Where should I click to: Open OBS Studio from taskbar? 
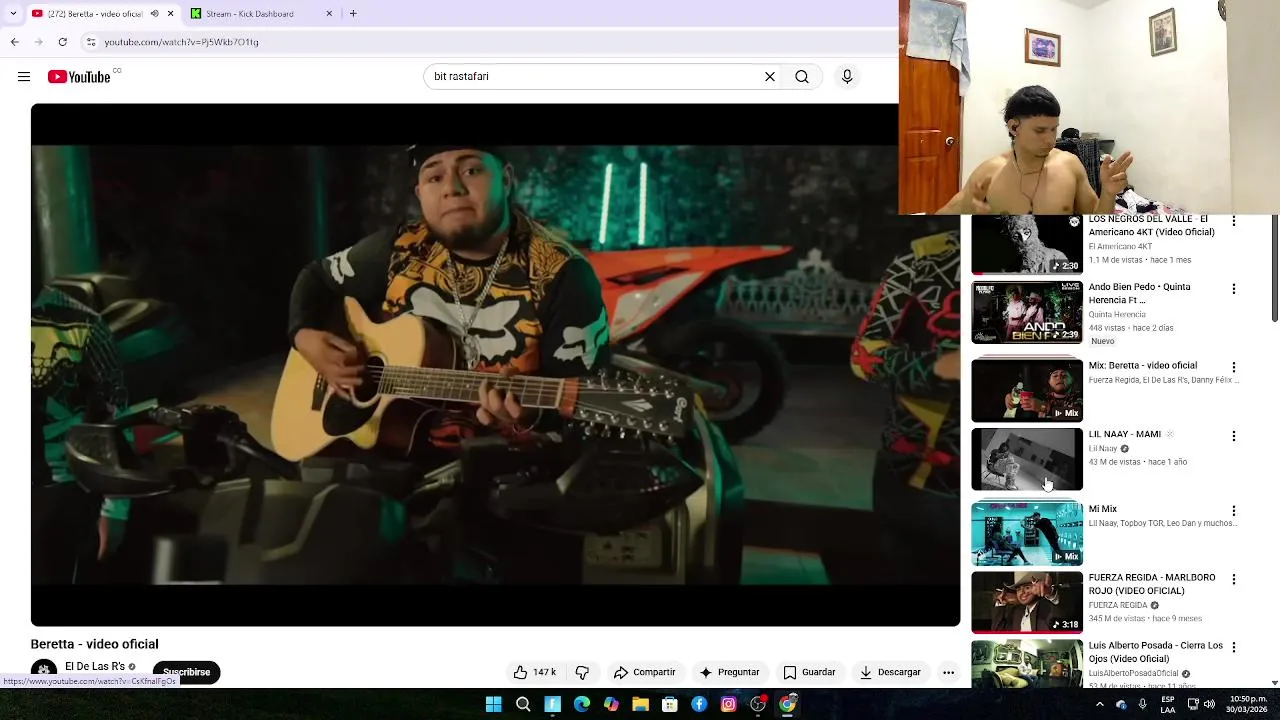[758, 705]
